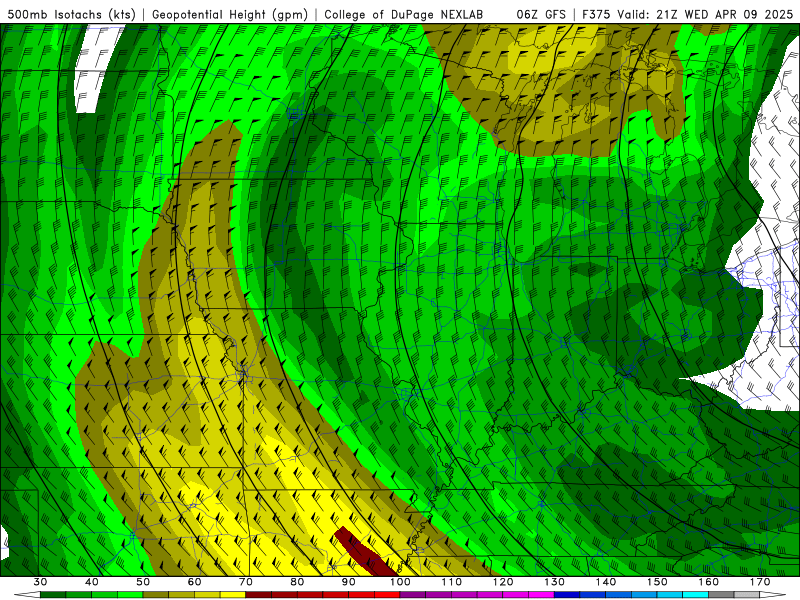Image resolution: width=800 pixels, height=600 pixels.
Task: Click the 'Valid: 21Z WED APR 09 2025' text
Action: (705, 14)
